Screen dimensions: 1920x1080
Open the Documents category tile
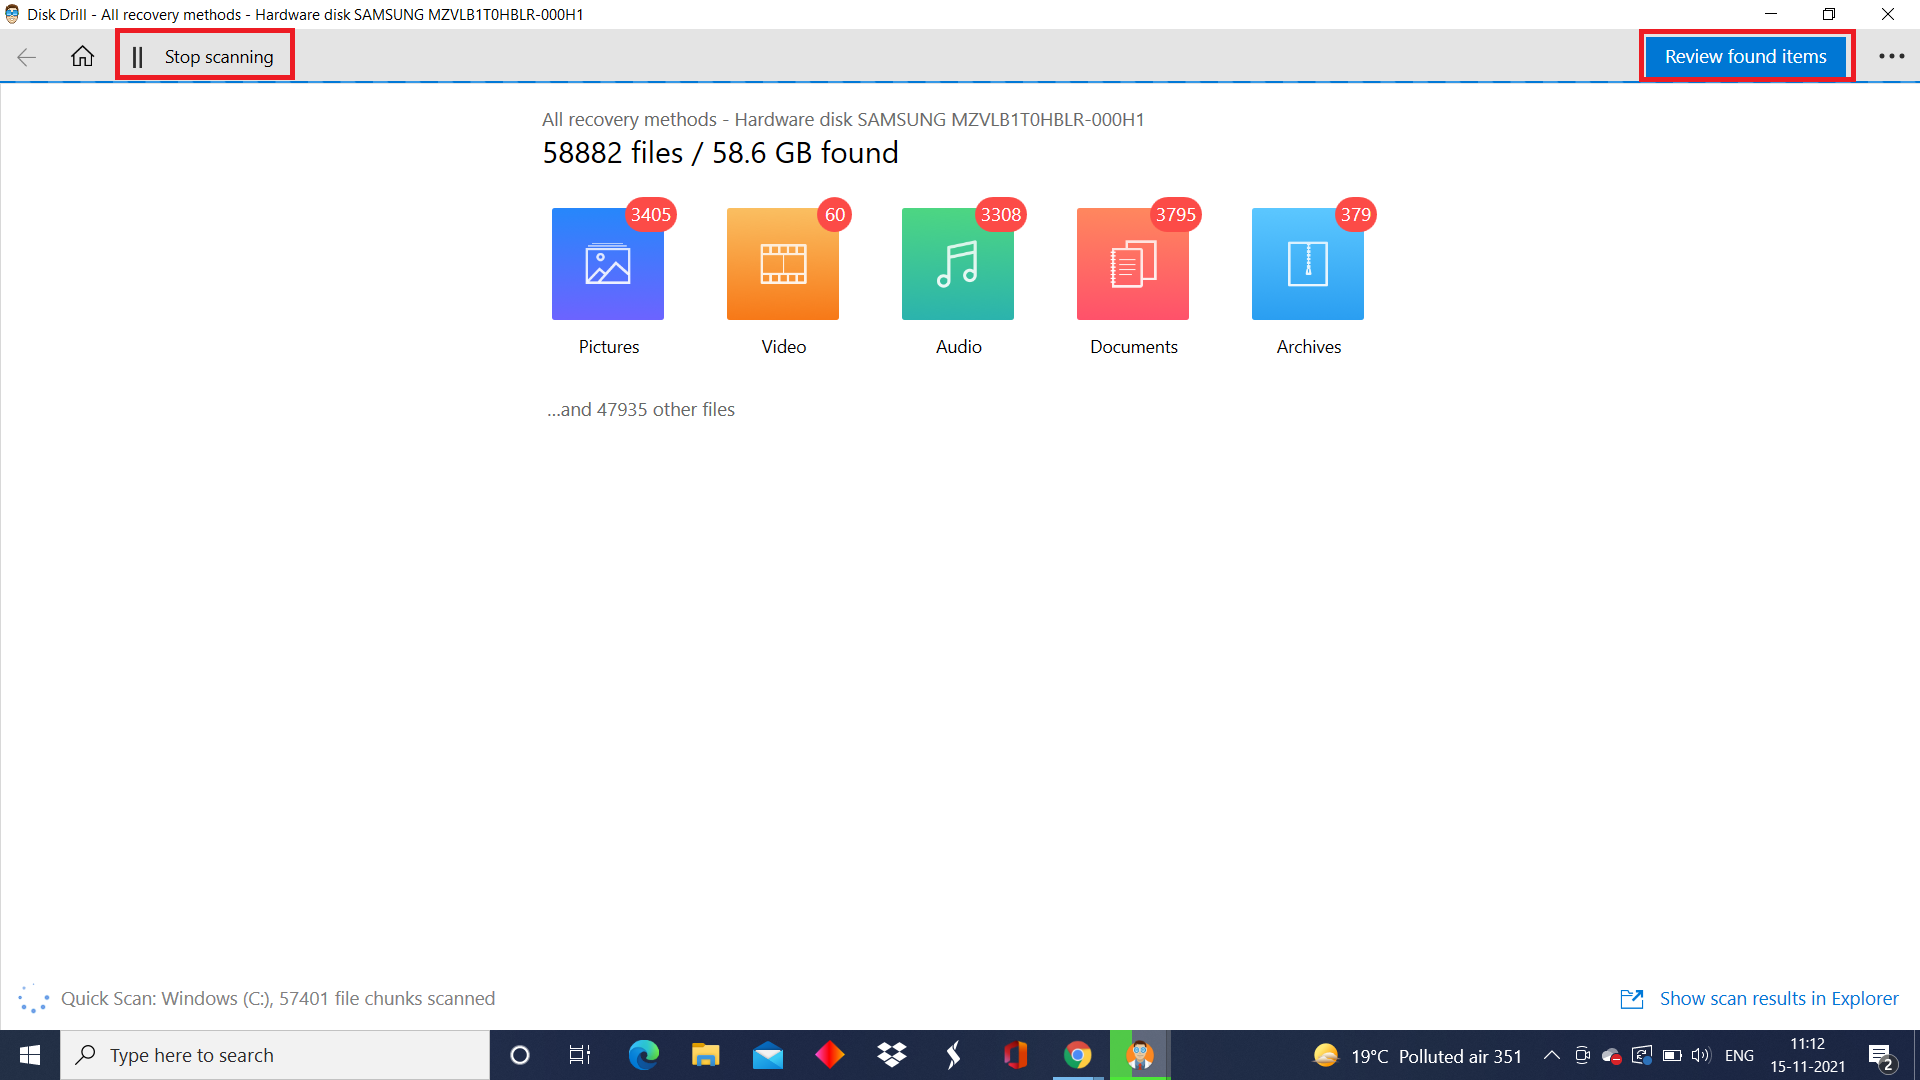(x=1132, y=264)
